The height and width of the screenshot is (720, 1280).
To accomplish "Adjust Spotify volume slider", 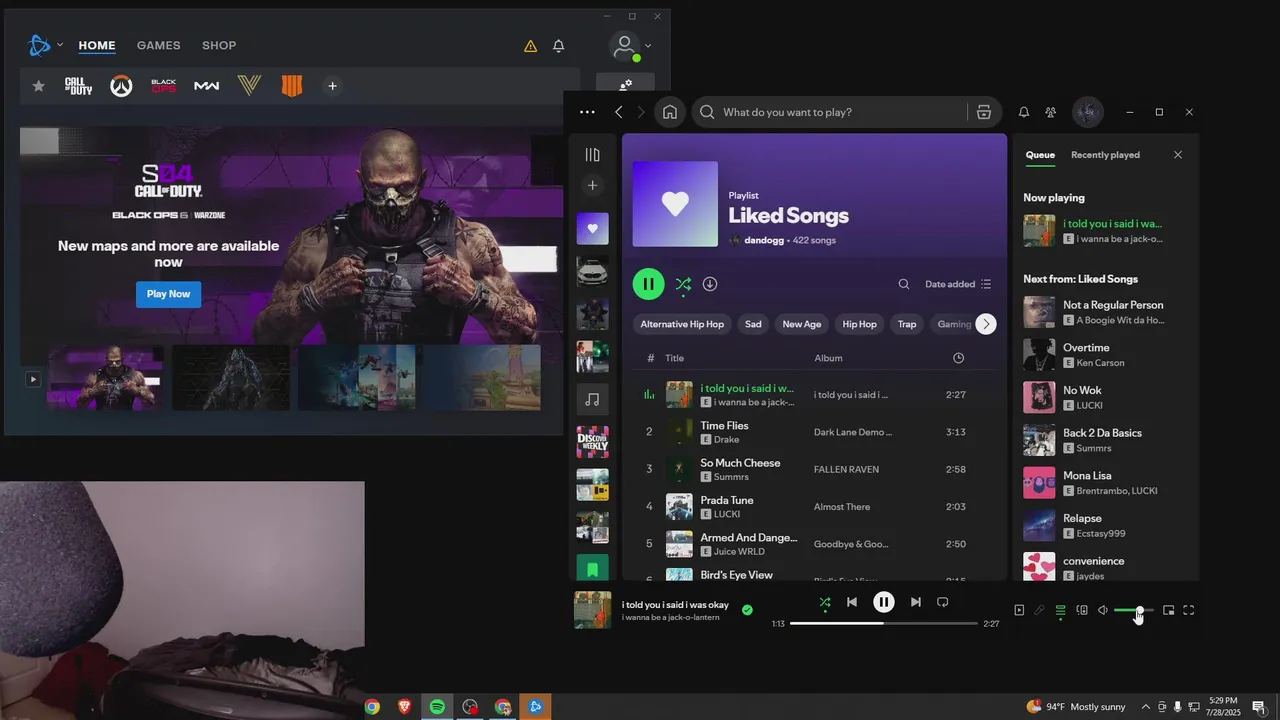I will pyautogui.click(x=1134, y=610).
